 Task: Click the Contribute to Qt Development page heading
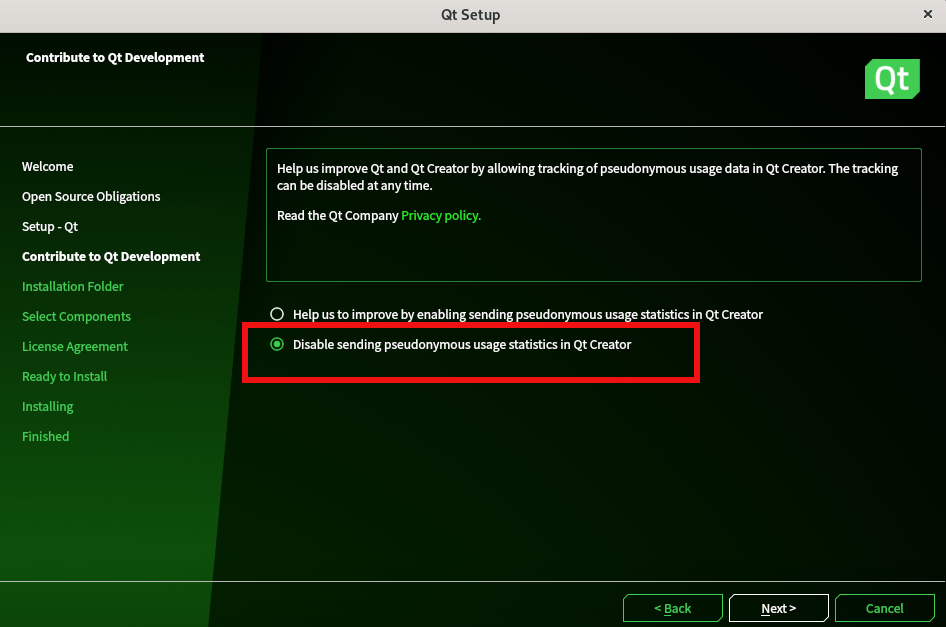[x=115, y=58]
